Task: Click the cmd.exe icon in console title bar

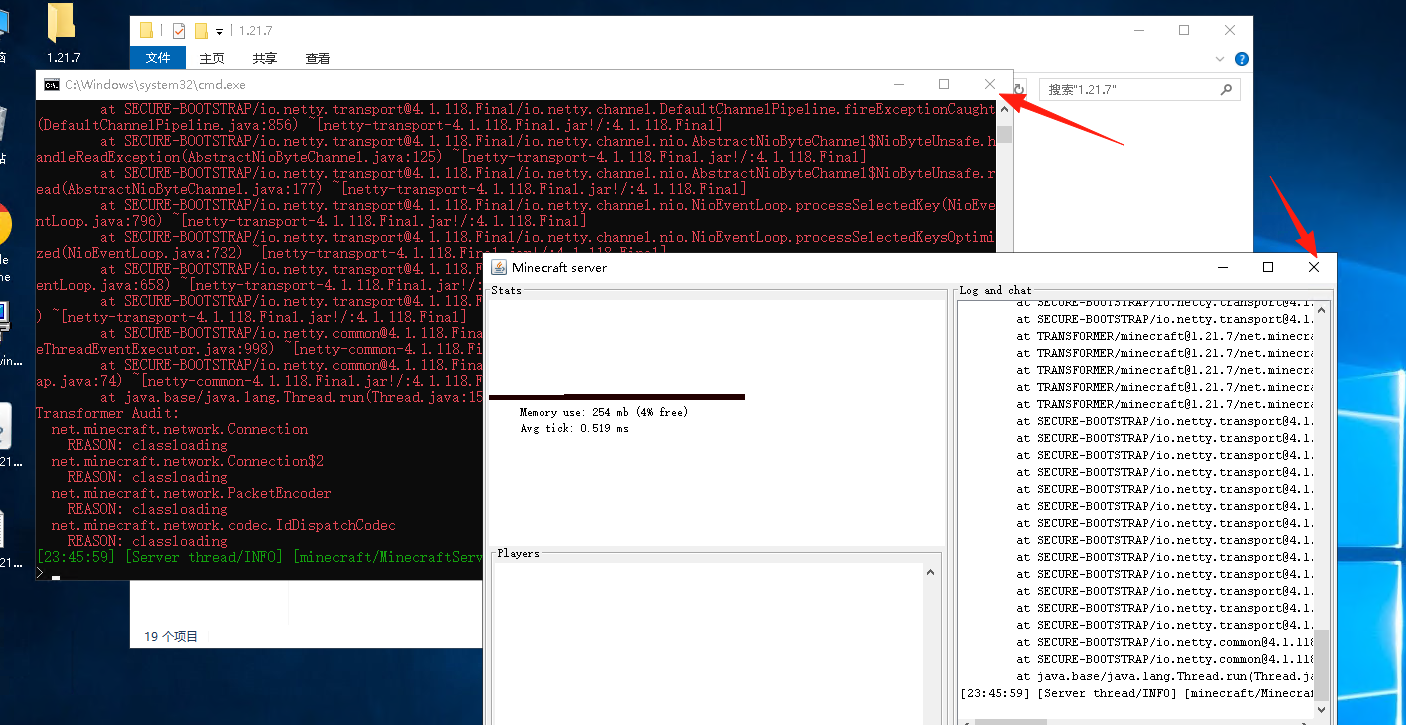Action: (x=51, y=85)
